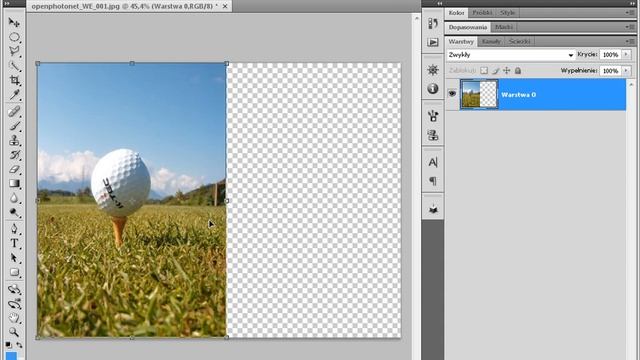Open the Kolor panel group menu
The height and width of the screenshot is (360, 640).
coord(630,13)
